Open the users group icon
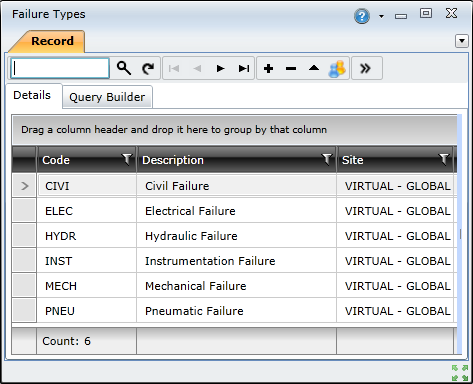Screen dimensions: 473x384 [x=337, y=69]
